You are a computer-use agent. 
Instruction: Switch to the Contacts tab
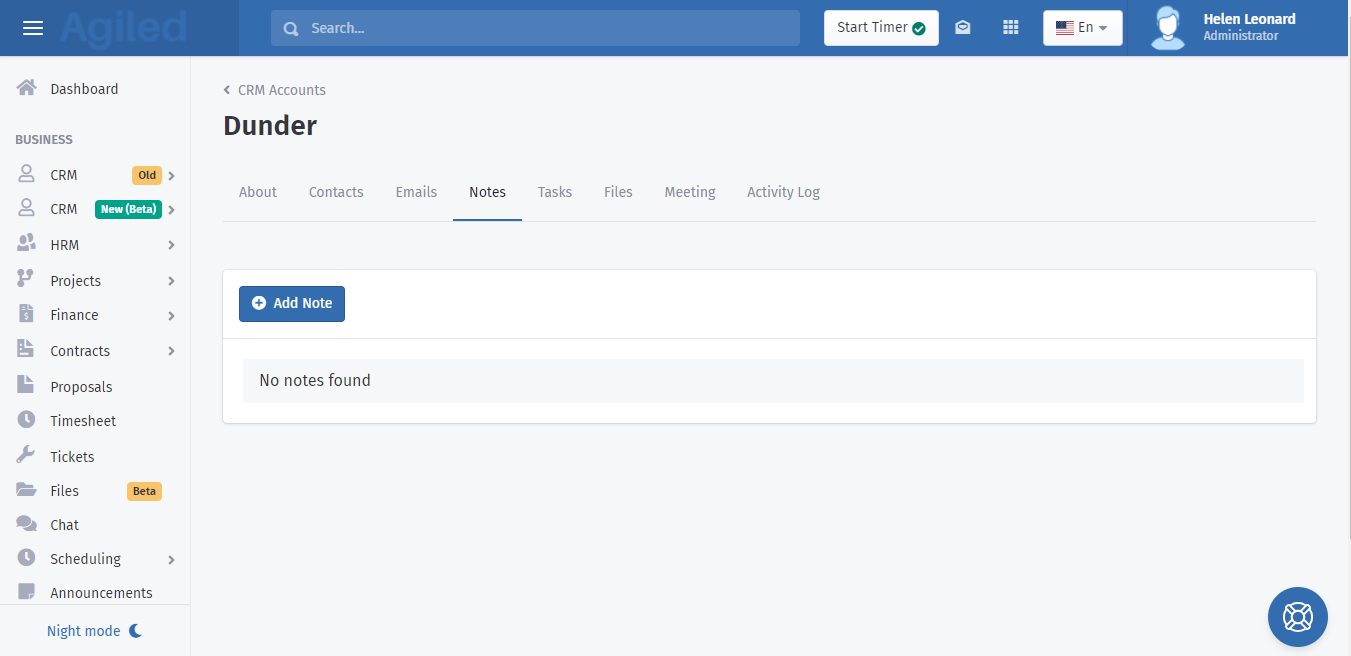336,192
